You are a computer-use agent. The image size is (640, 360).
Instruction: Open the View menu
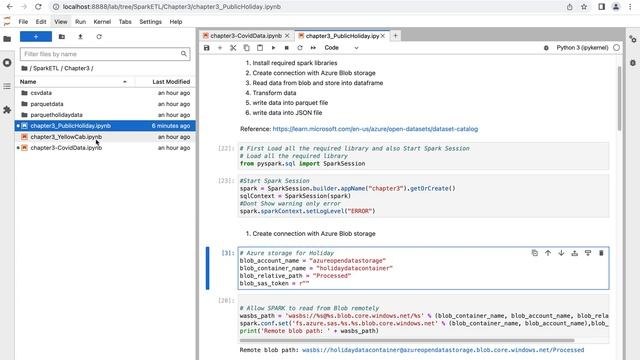[x=61, y=22]
